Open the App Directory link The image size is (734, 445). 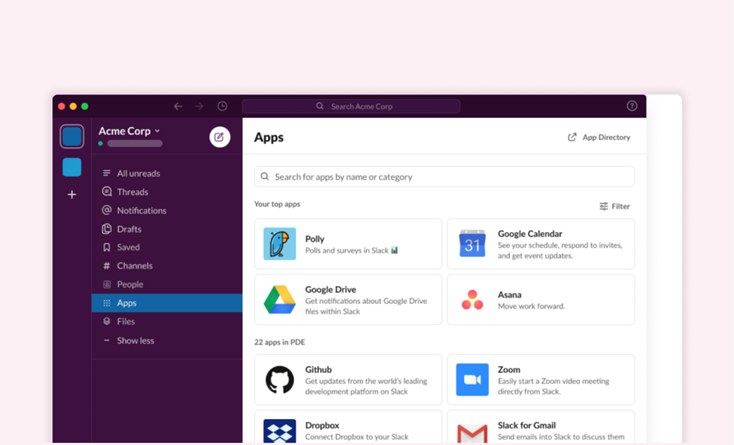[x=599, y=137]
